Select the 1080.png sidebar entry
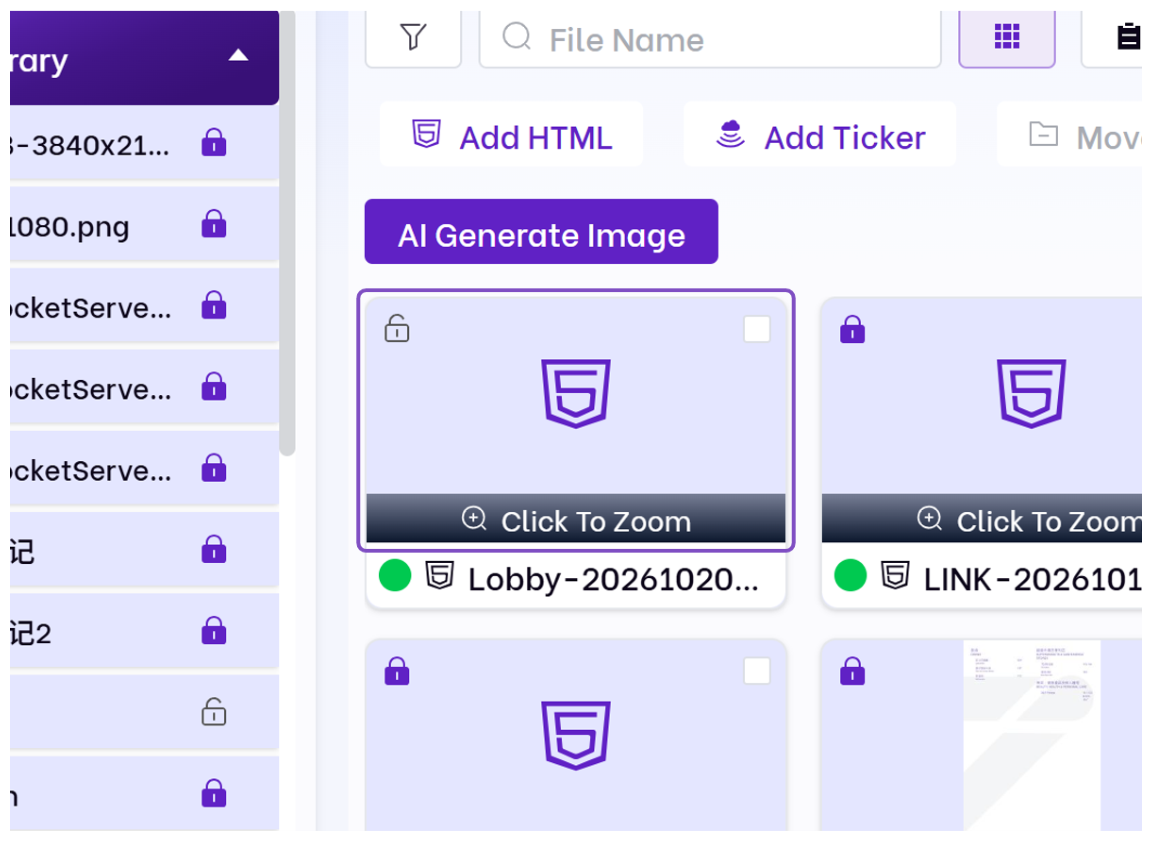1152x841 pixels. click(144, 225)
